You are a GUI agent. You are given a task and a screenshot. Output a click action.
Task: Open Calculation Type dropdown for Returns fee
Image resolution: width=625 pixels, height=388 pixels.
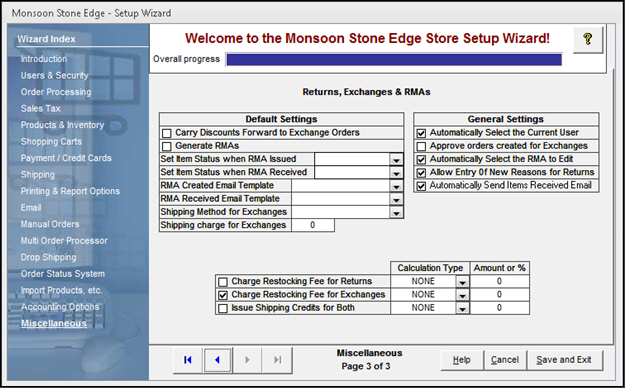(x=462, y=282)
